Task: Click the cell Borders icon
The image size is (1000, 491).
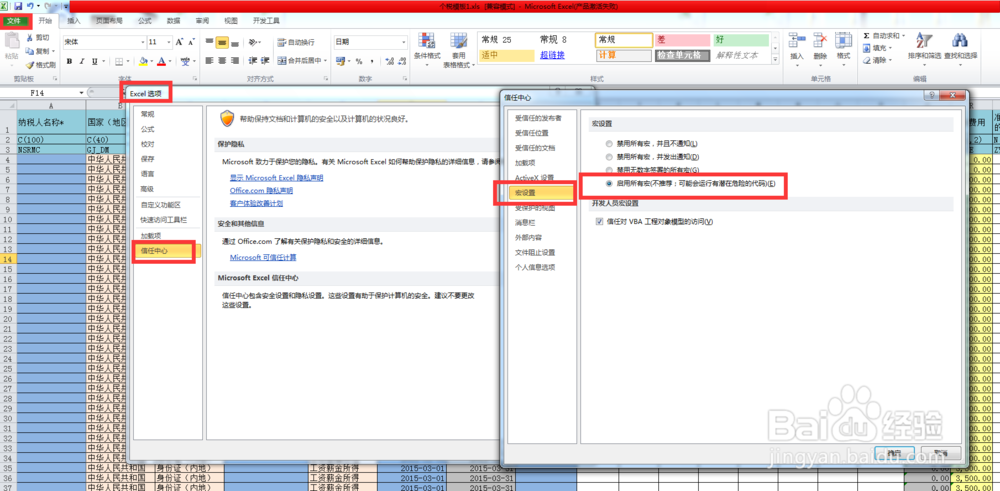Action: (x=119, y=62)
